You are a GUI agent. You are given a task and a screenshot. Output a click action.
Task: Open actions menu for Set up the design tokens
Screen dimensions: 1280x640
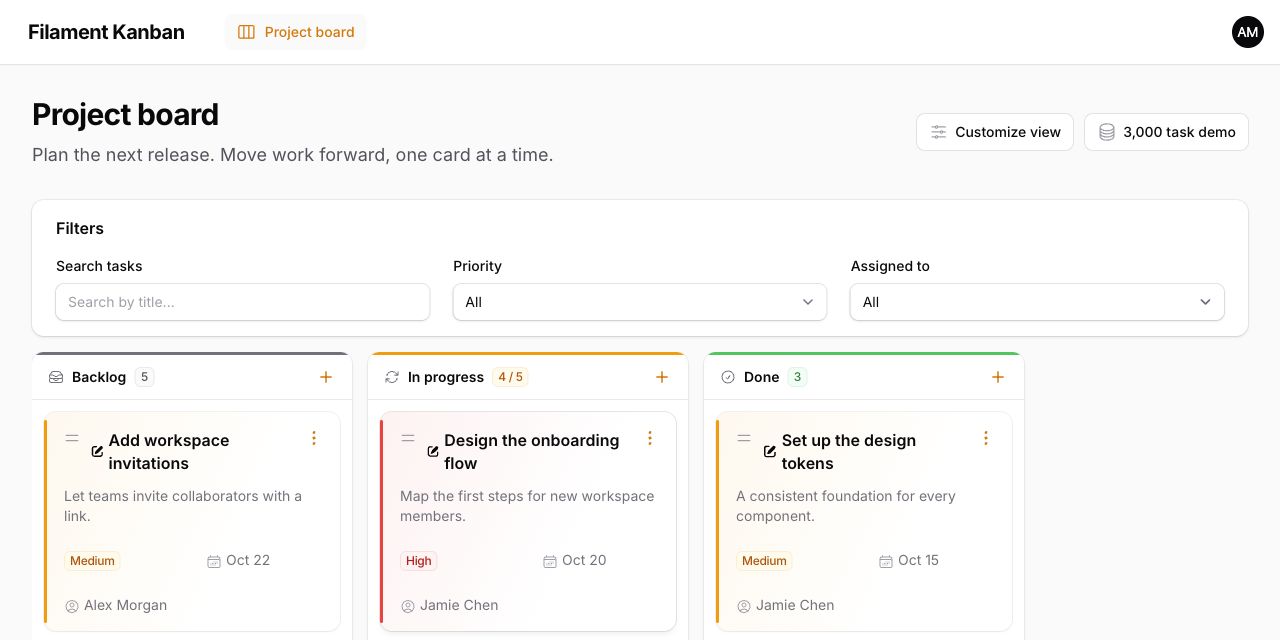986,438
